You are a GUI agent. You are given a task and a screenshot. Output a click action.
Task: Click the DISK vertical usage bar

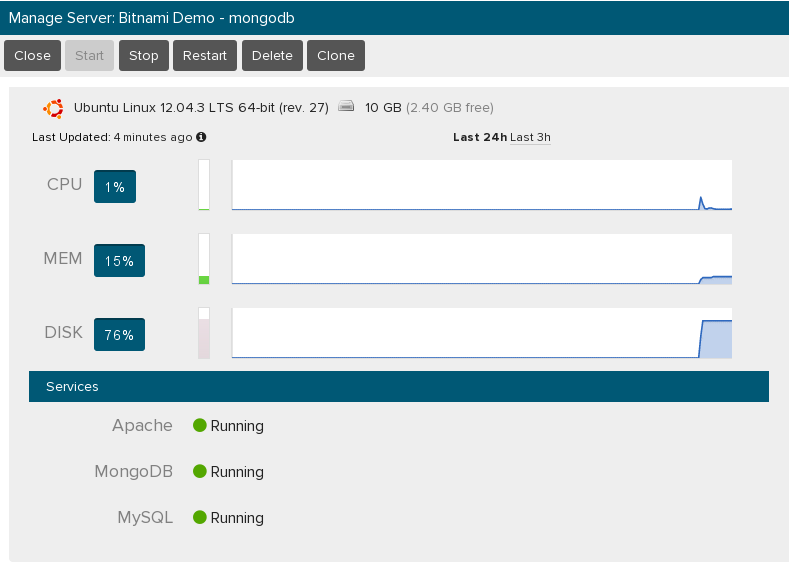tap(204, 333)
